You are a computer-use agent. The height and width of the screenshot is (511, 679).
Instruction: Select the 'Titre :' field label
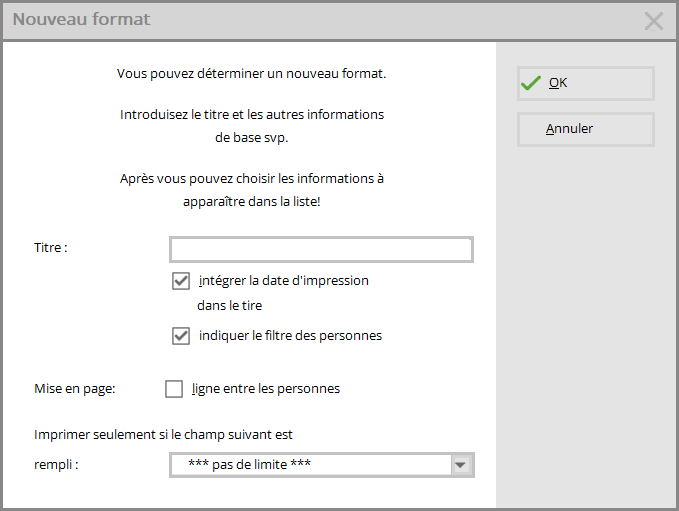[x=51, y=248]
